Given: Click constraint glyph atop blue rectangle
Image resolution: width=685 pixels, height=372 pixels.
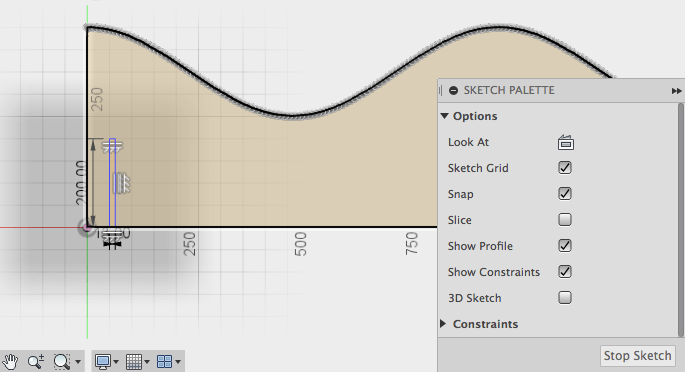Looking at the screenshot, I should (x=112, y=148).
